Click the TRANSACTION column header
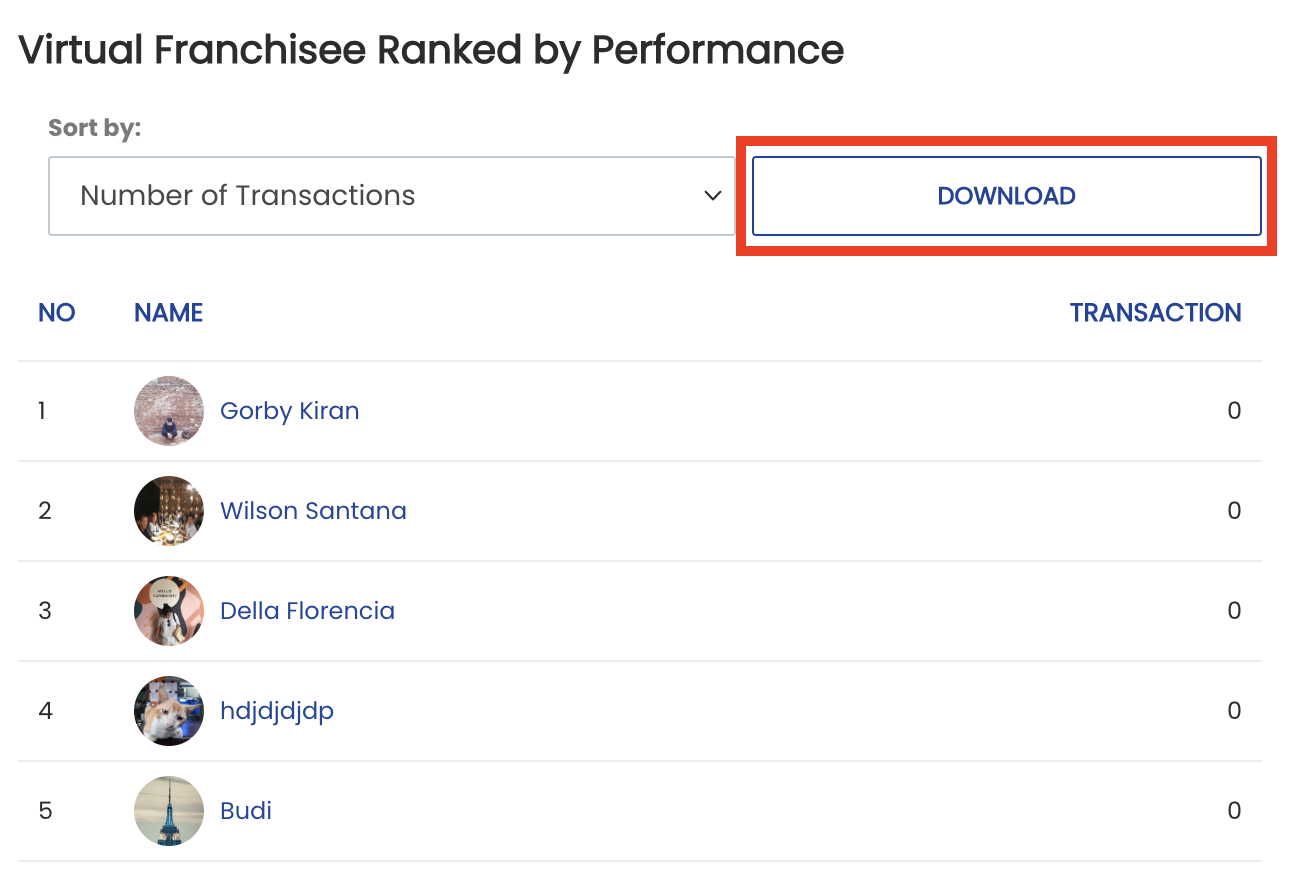The image size is (1292, 892). (x=1156, y=313)
